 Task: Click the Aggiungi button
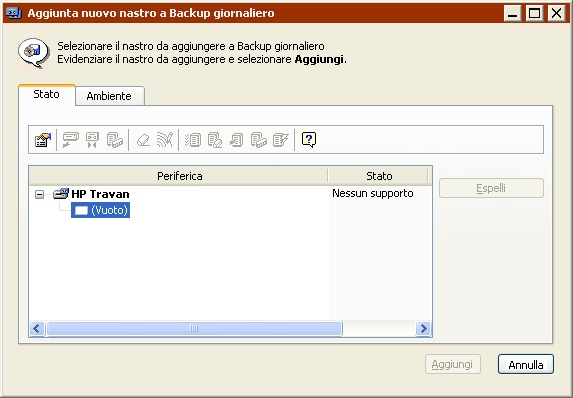[x=452, y=364]
